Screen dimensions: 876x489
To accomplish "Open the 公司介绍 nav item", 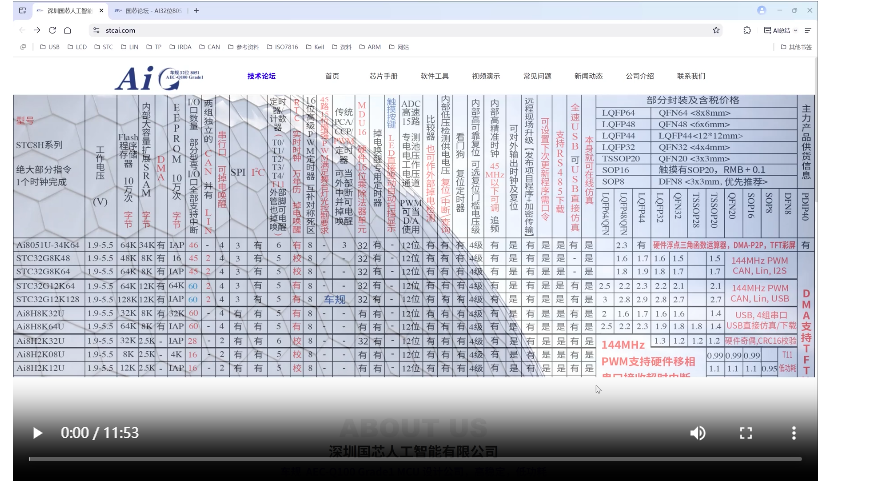I will (640, 76).
